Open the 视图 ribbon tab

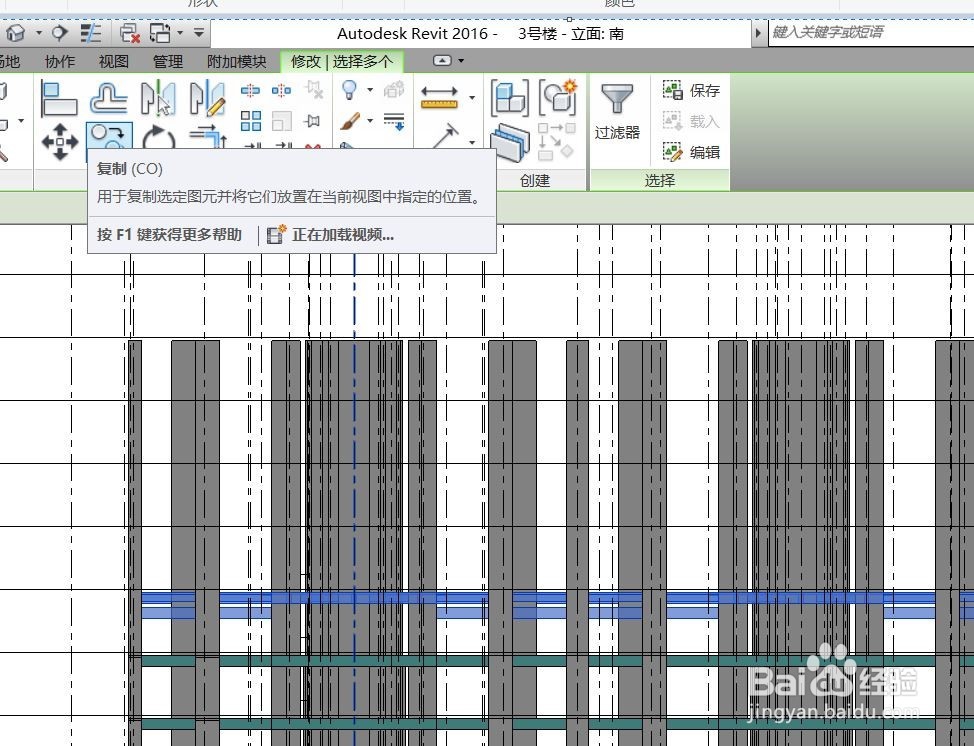pyautogui.click(x=114, y=61)
